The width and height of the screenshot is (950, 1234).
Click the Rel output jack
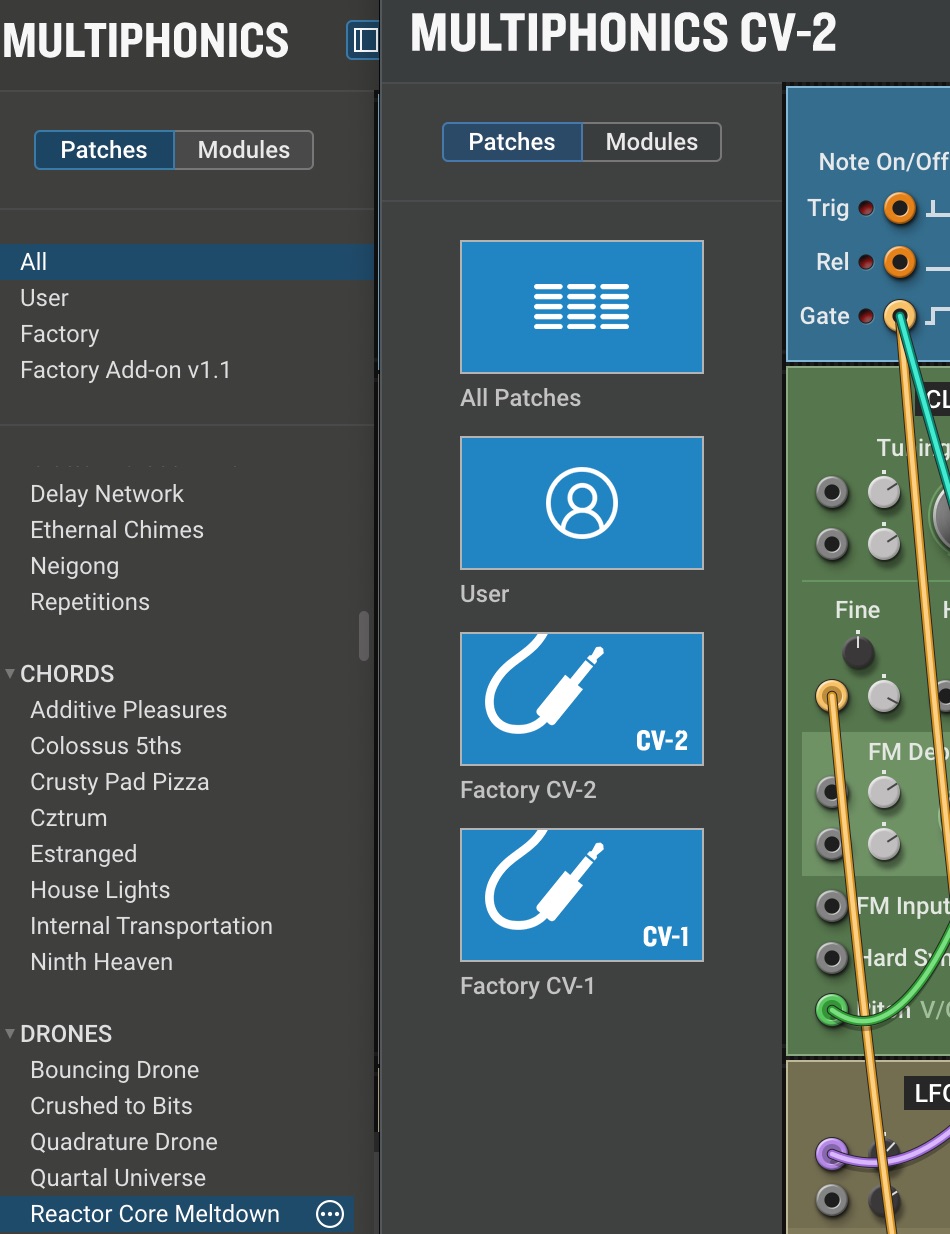pos(899,262)
